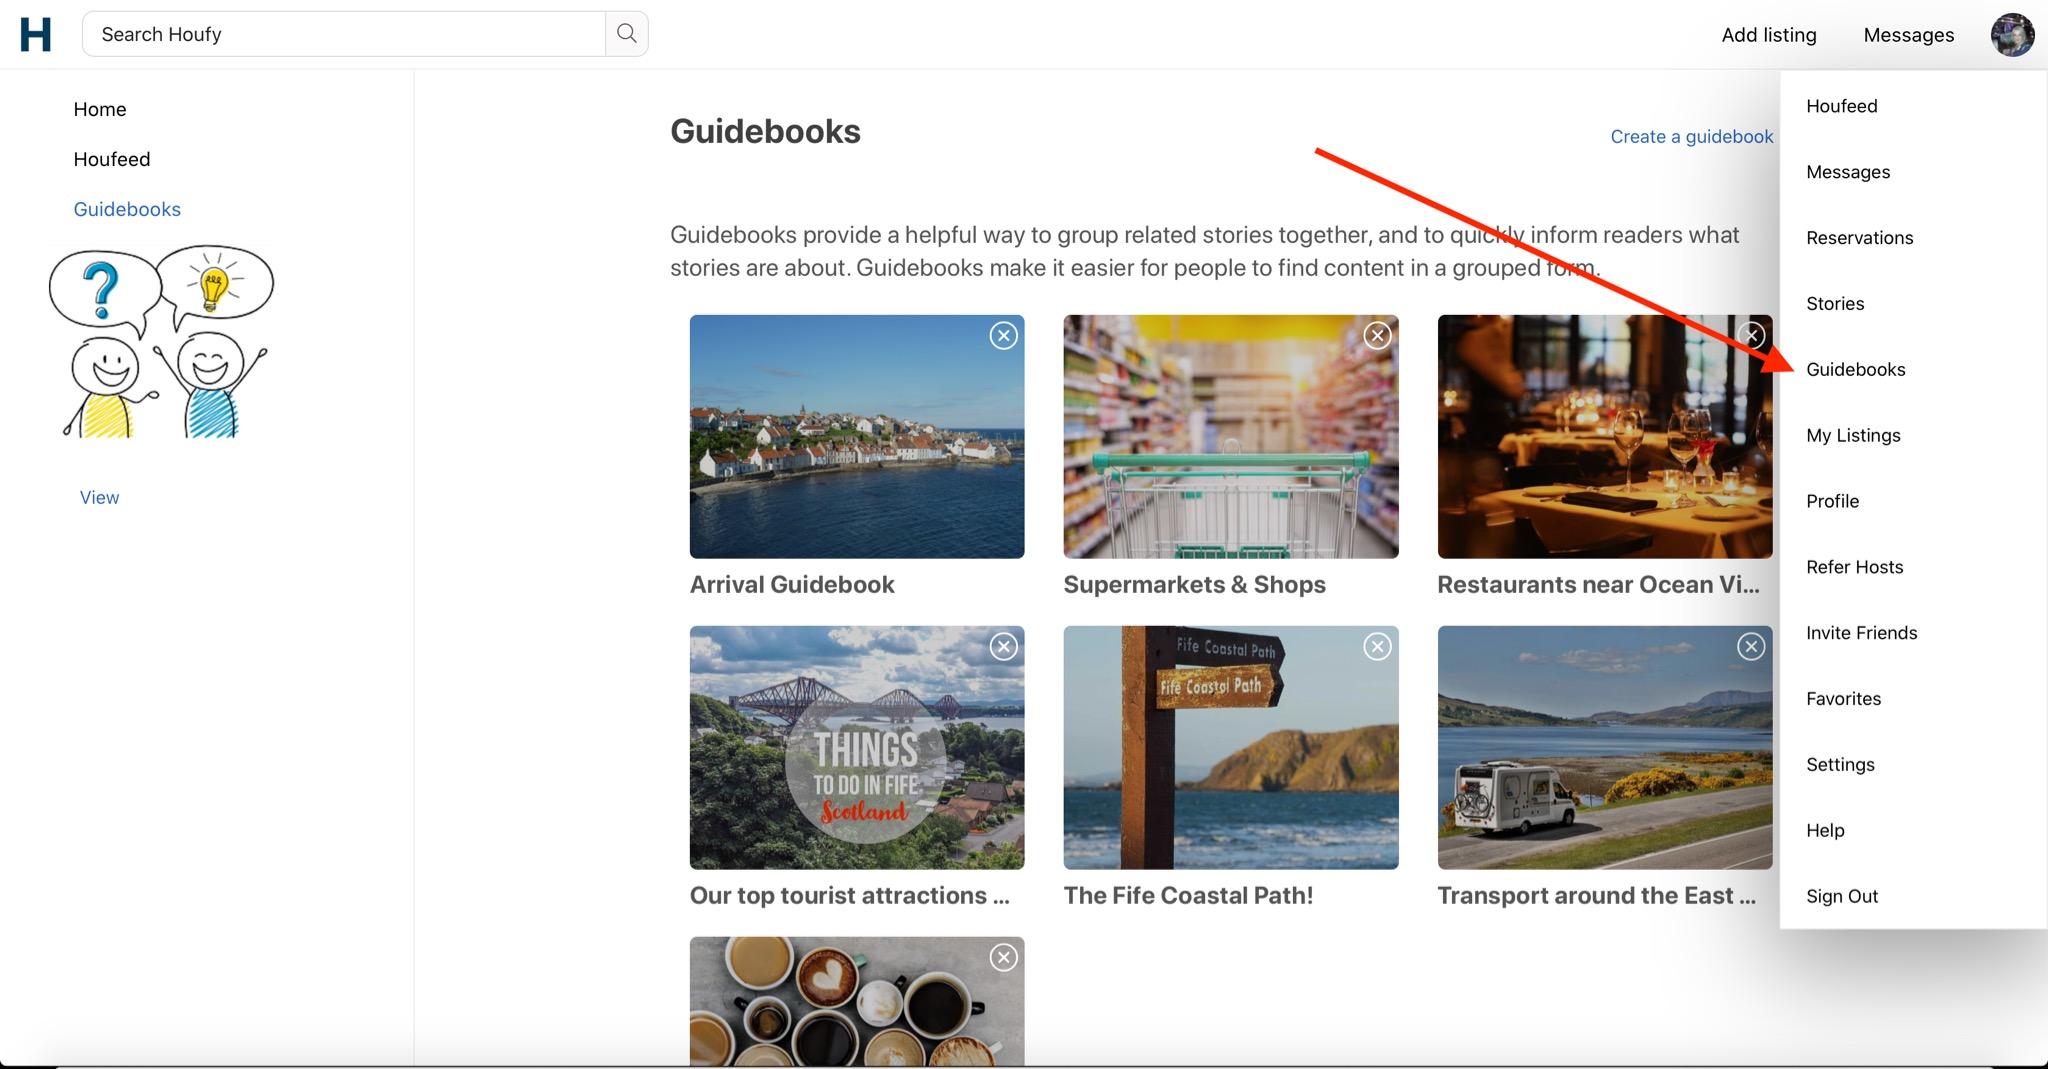Open Stories in the dropdown menu
Screen dimensions: 2048x1069
[x=1835, y=303]
